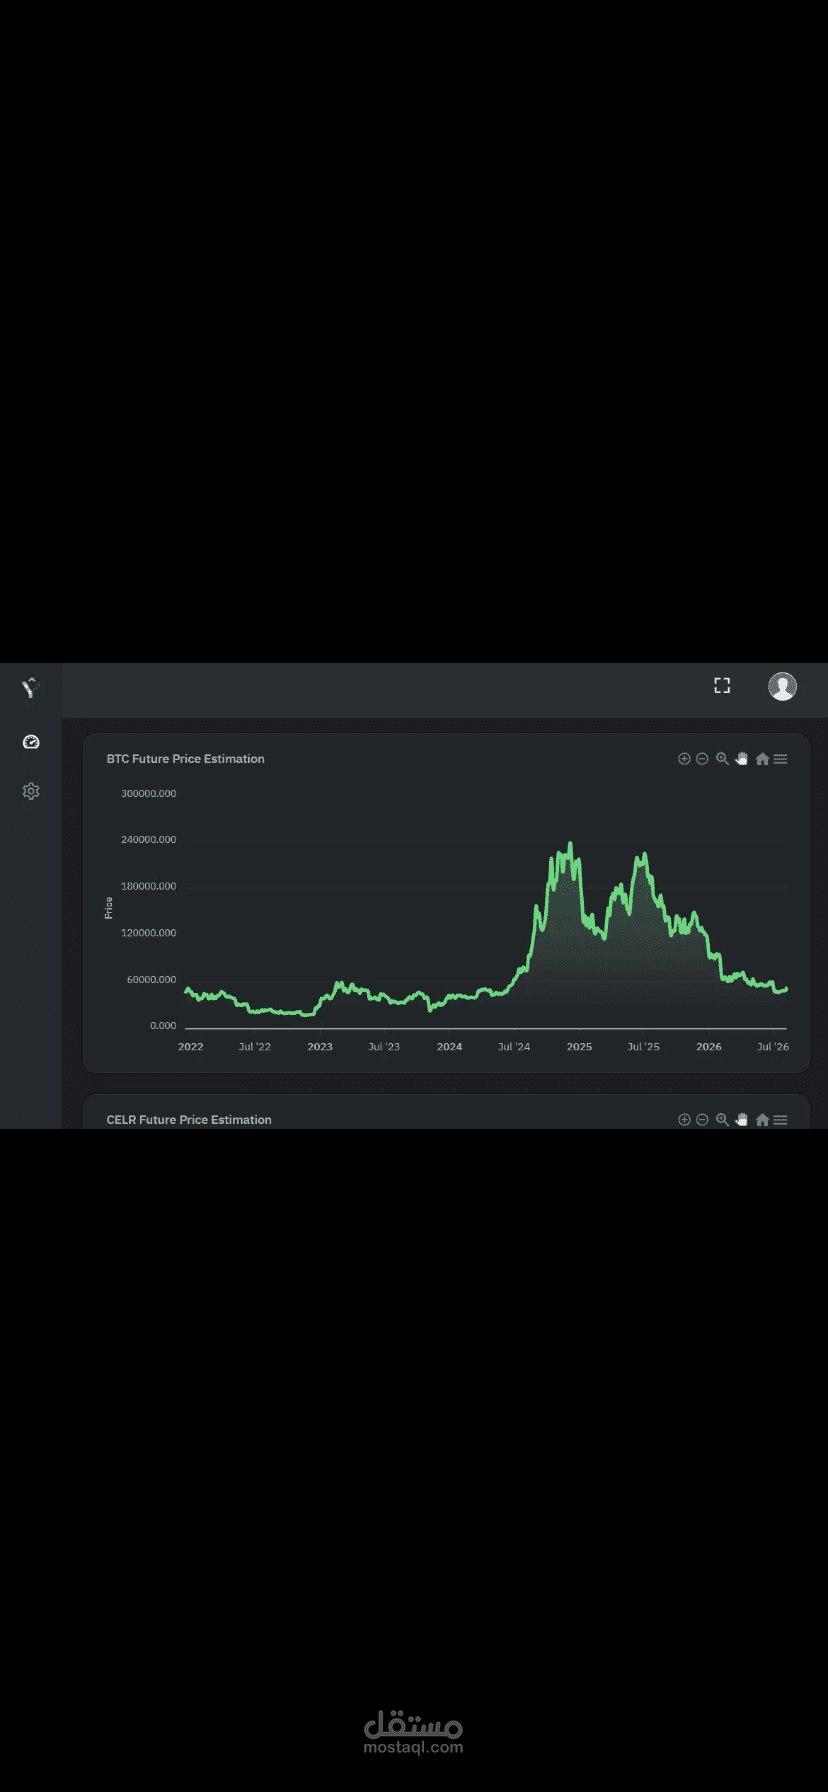
Task: Select the 60000.000 y-axis label
Action: point(151,980)
